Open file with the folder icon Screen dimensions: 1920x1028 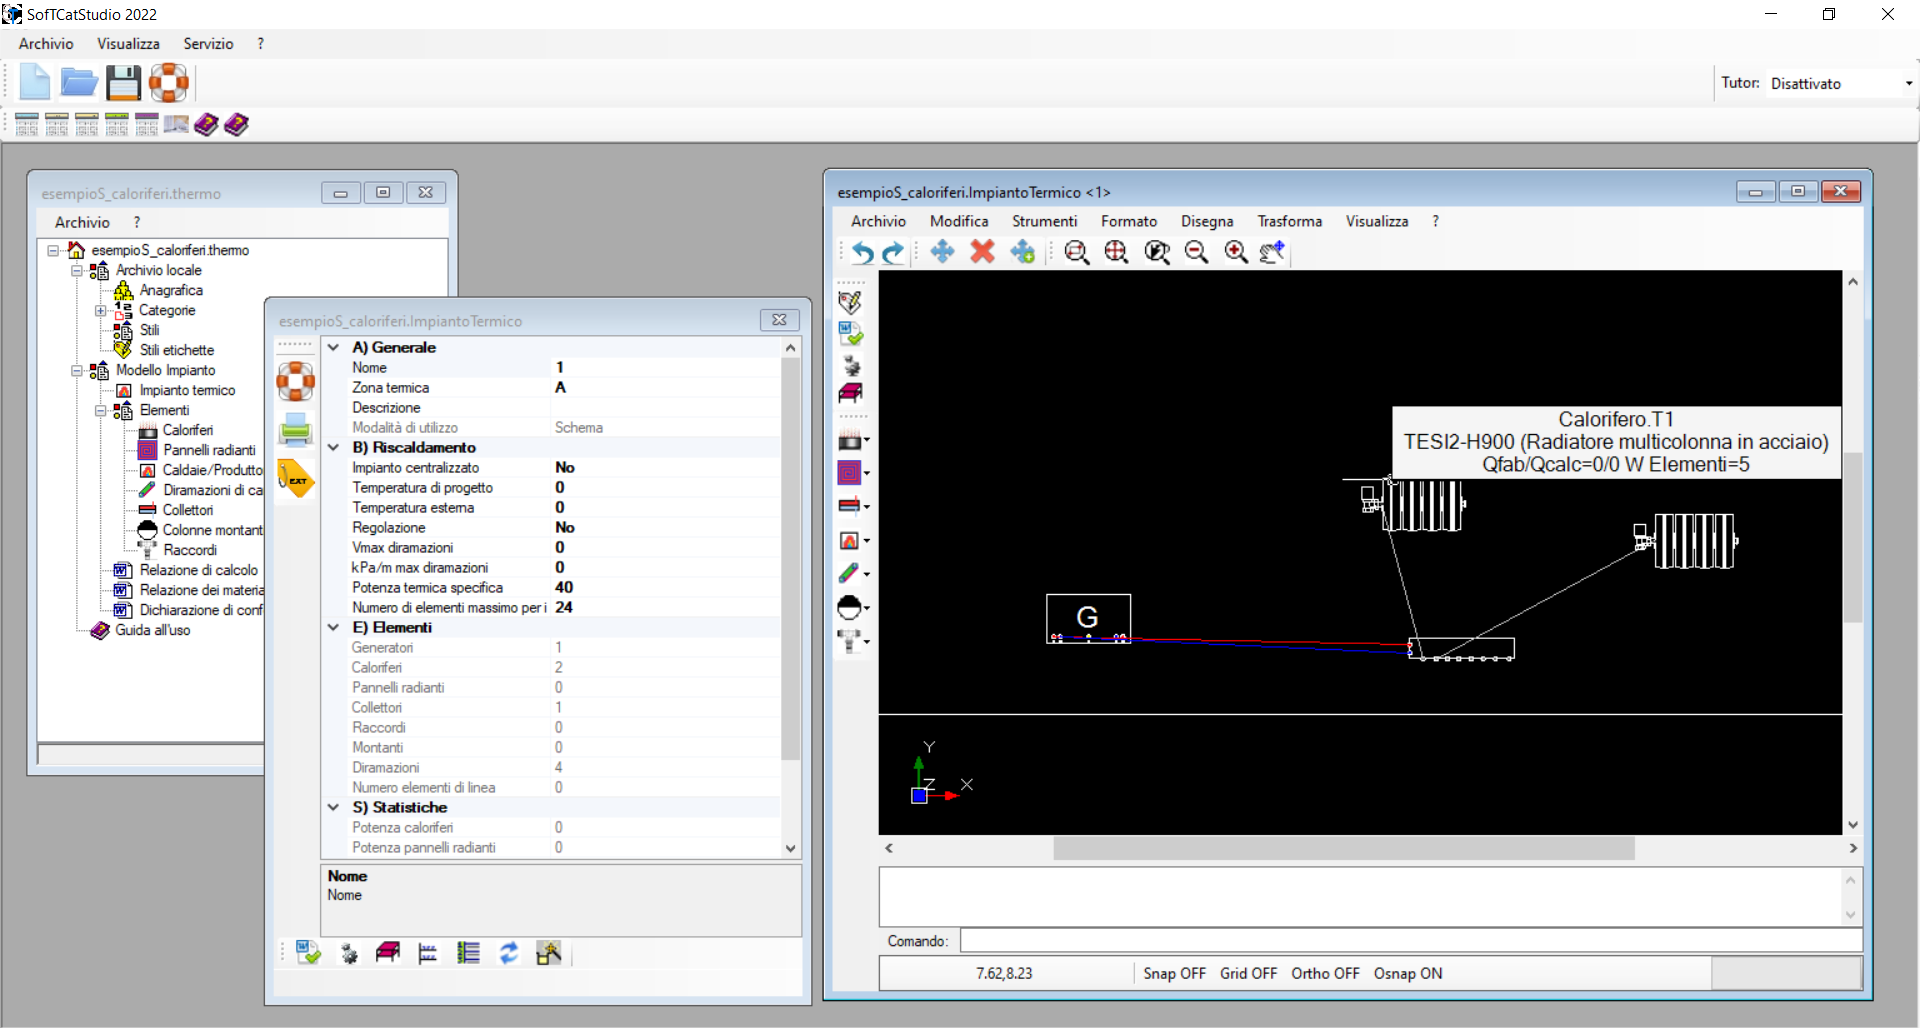pos(78,83)
